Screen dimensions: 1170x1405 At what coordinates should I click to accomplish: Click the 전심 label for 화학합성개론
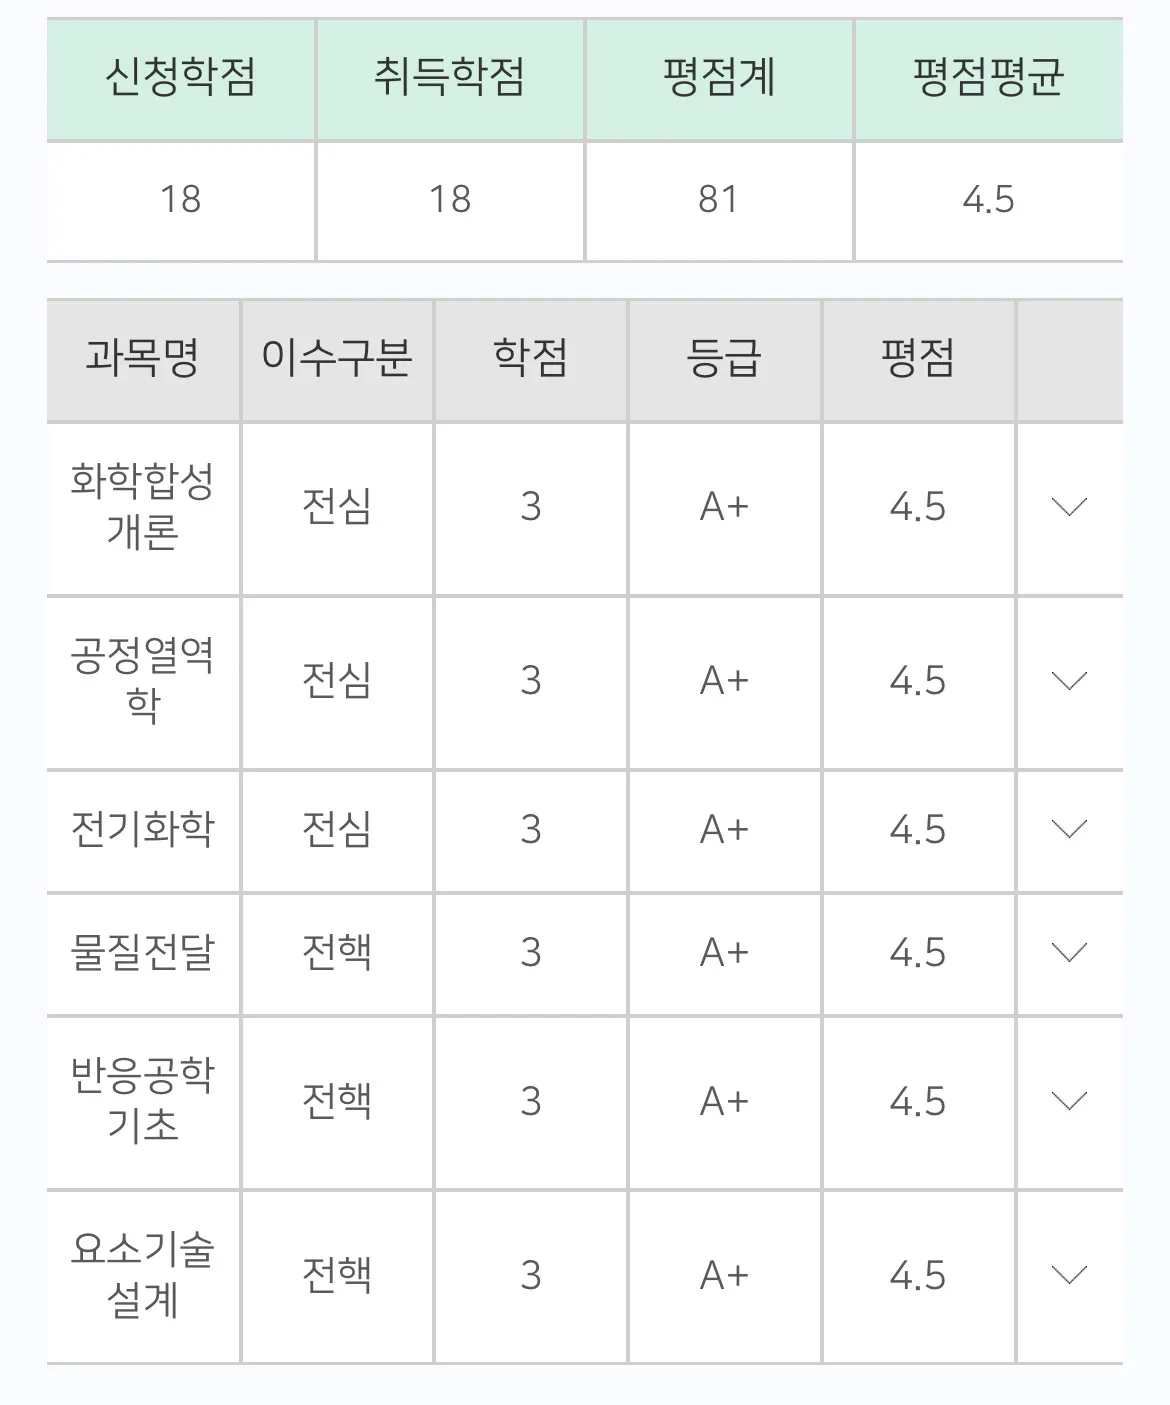tap(337, 505)
